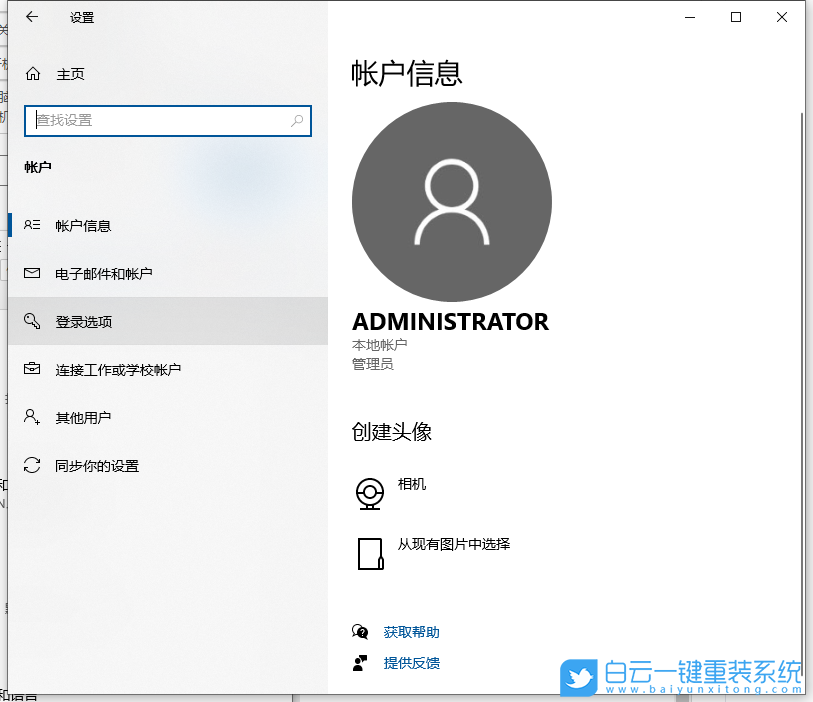Screen dimensions: 813x702
Task: Click the feedback icon beside 提供反馈
Action: (360, 663)
